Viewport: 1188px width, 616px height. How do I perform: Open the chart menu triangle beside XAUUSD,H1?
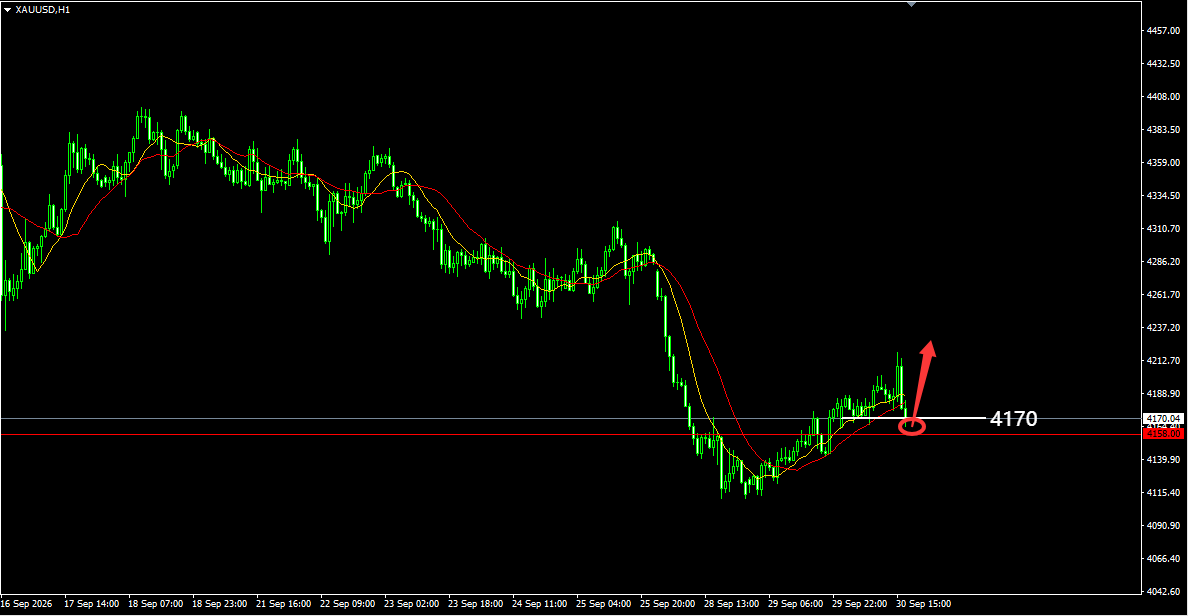(x=8, y=10)
